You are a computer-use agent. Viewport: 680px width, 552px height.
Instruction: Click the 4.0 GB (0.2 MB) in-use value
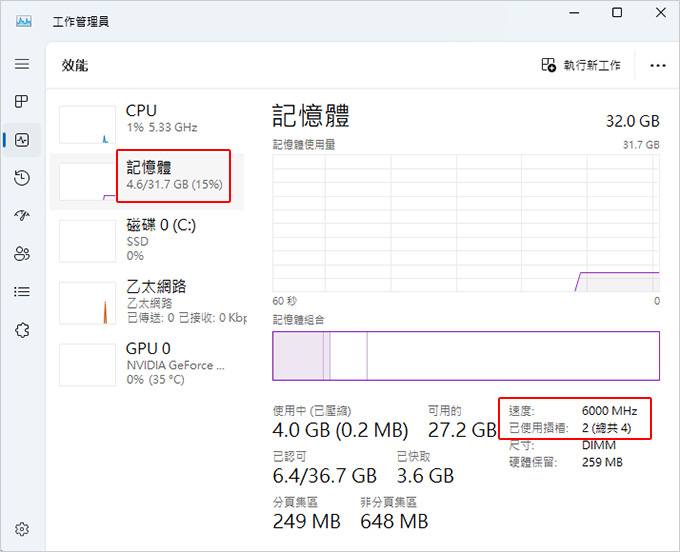point(340,430)
